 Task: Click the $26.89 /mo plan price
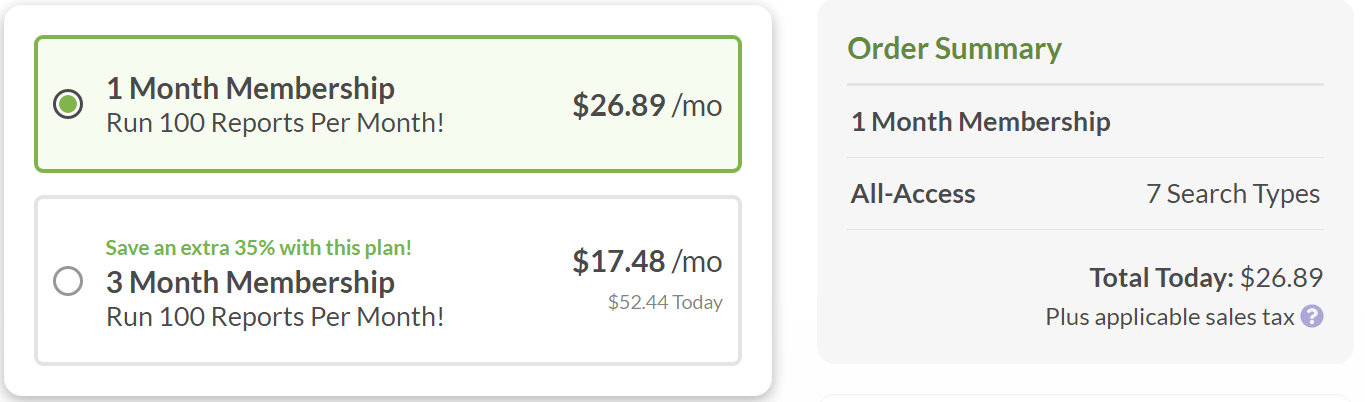[646, 105]
